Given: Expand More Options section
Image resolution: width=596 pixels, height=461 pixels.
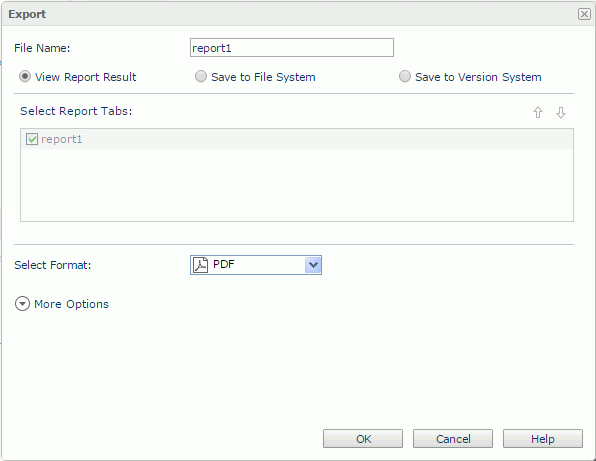Looking at the screenshot, I should pyautogui.click(x=22, y=304).
